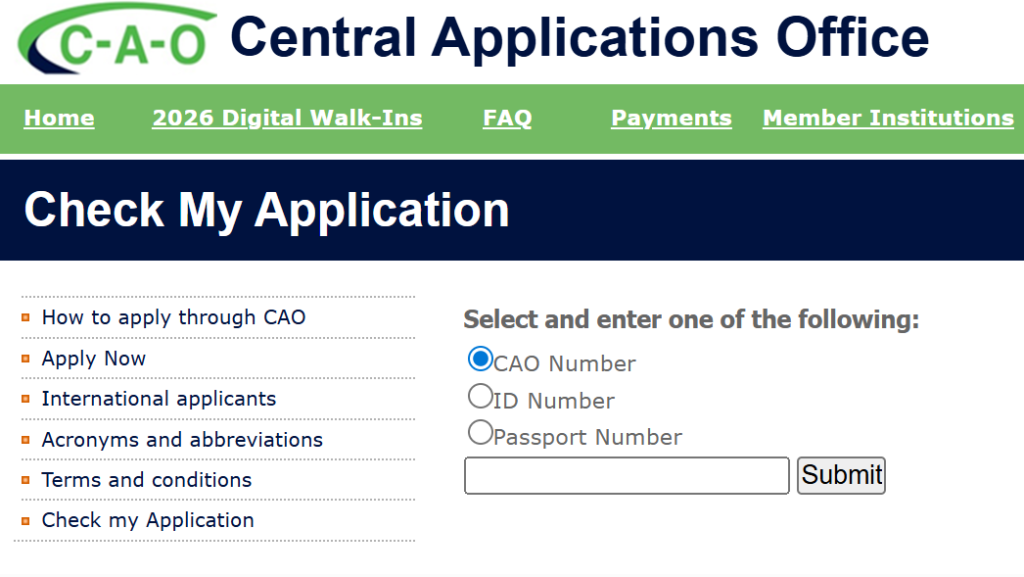1024x577 pixels.
Task: Click the bullet icon next to Check my Application
Action: (25, 520)
